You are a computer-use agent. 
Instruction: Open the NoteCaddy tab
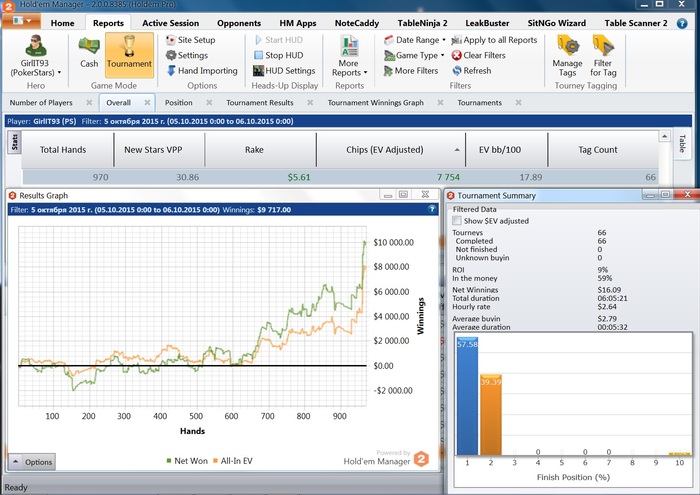357,23
